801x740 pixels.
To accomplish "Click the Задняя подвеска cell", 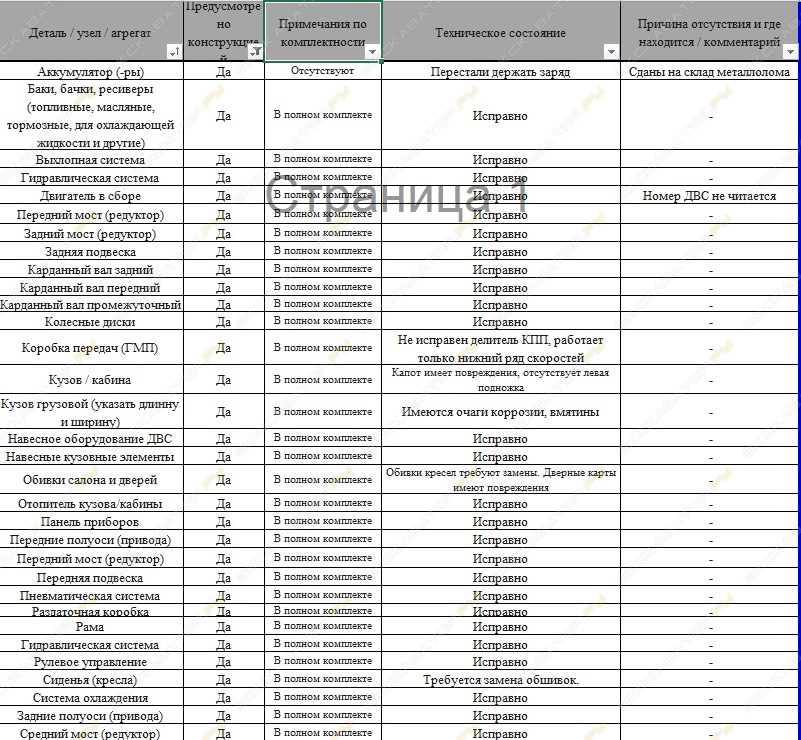I will point(91,252).
